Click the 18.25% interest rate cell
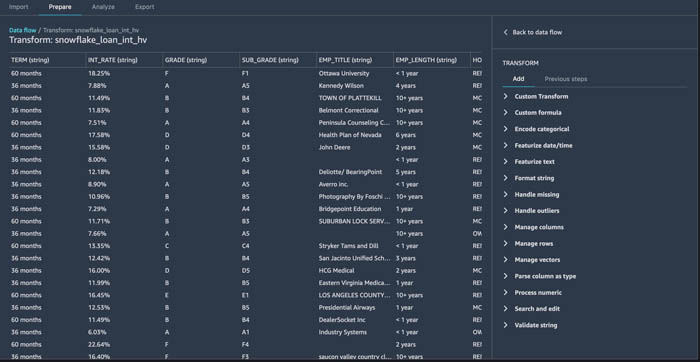The height and width of the screenshot is (362, 700). pyautogui.click(x=99, y=73)
